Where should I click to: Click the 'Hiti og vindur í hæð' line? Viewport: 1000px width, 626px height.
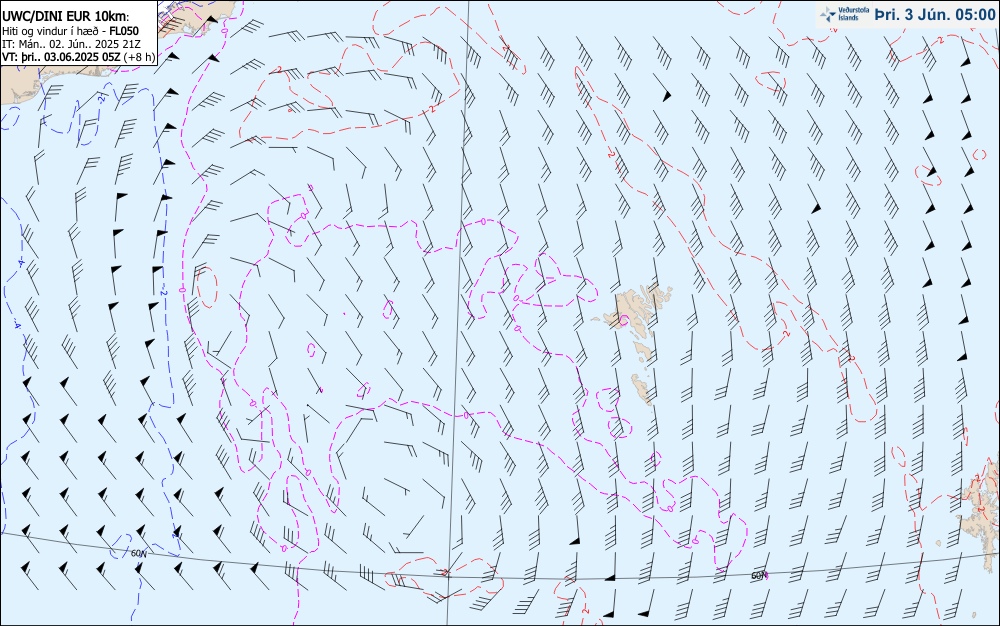click(x=50, y=31)
